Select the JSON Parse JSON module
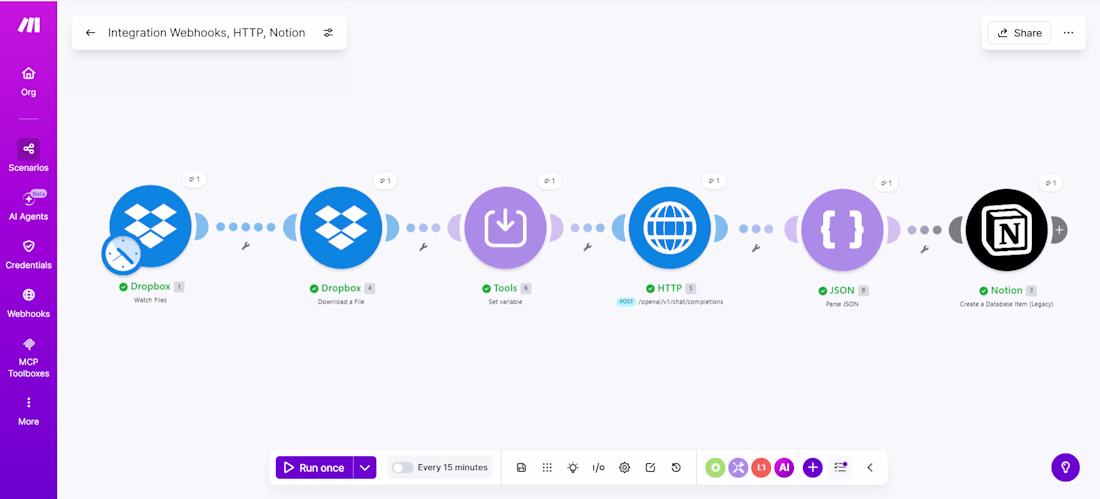 (843, 229)
